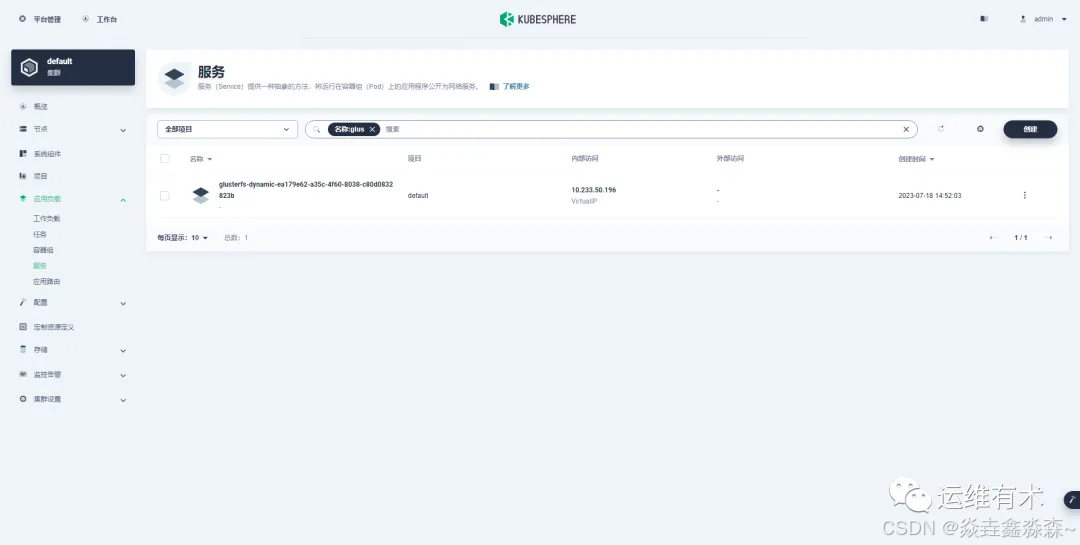Go to 工作负载 workloads page
Screen dimensions: 1080x545
click(47, 218)
